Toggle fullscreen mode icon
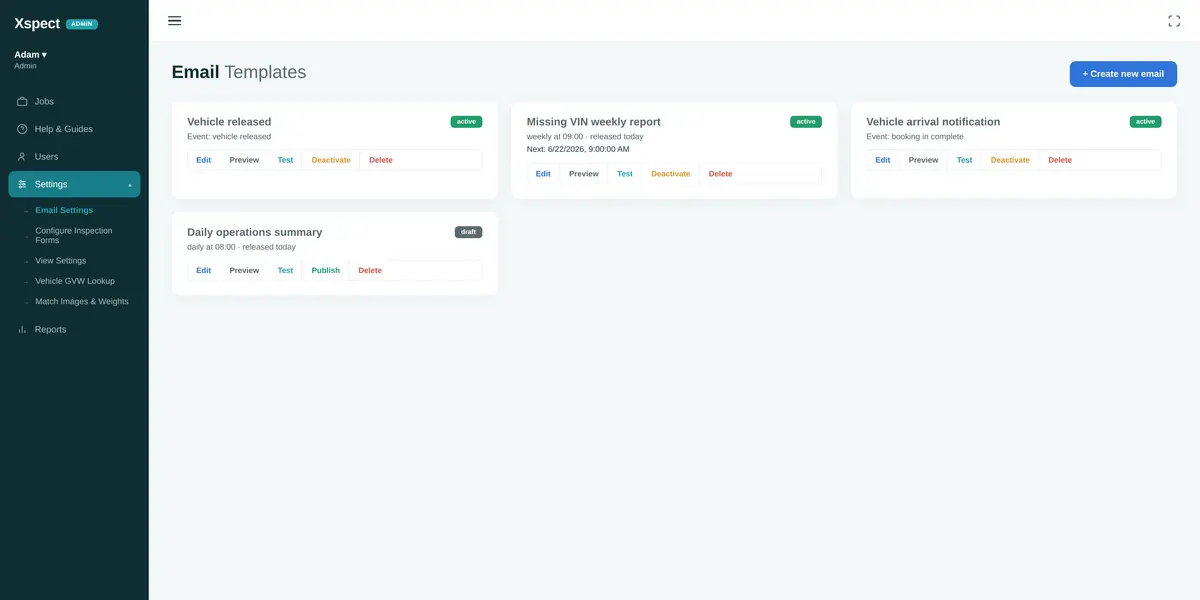Viewport: 1200px width, 600px height. tap(1174, 21)
